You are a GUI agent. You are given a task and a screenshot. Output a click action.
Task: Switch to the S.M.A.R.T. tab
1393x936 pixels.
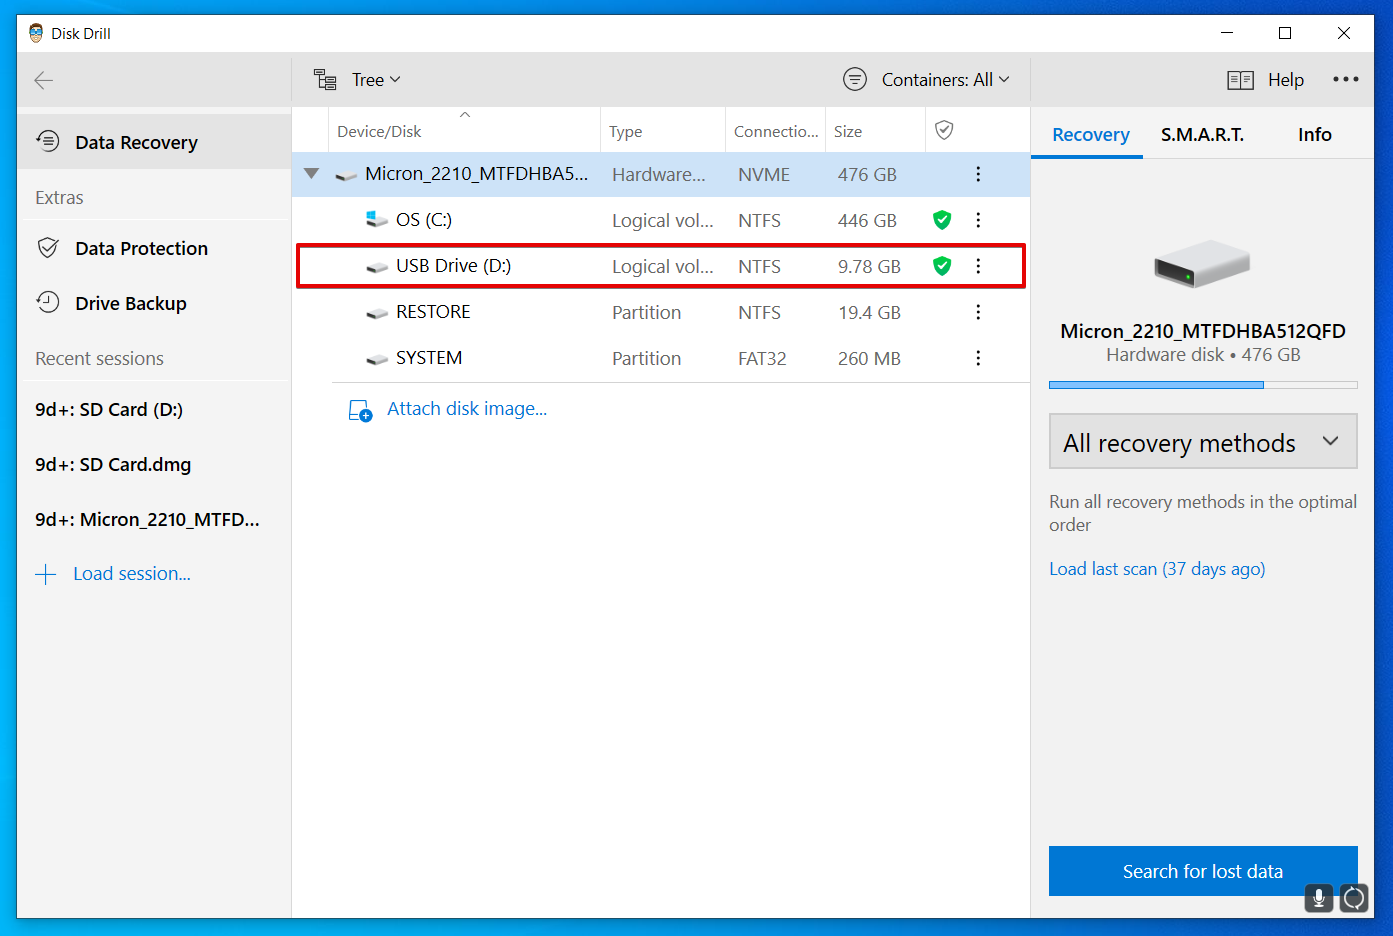click(x=1202, y=135)
